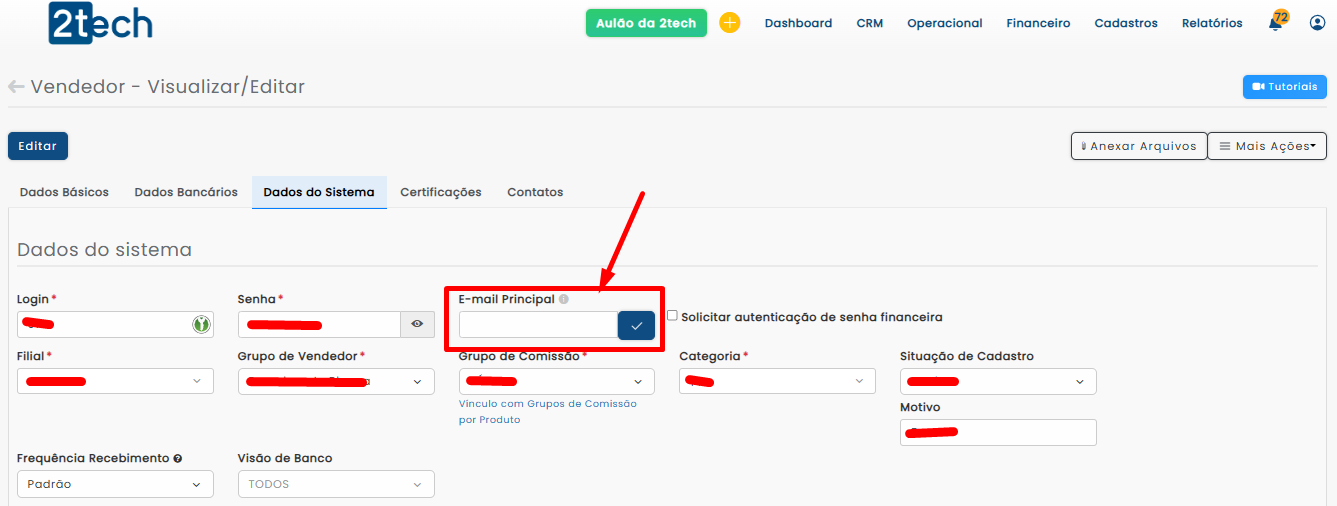Open the Mais Ações dropdown menu
This screenshot has width=1337, height=506.
coord(1267,146)
